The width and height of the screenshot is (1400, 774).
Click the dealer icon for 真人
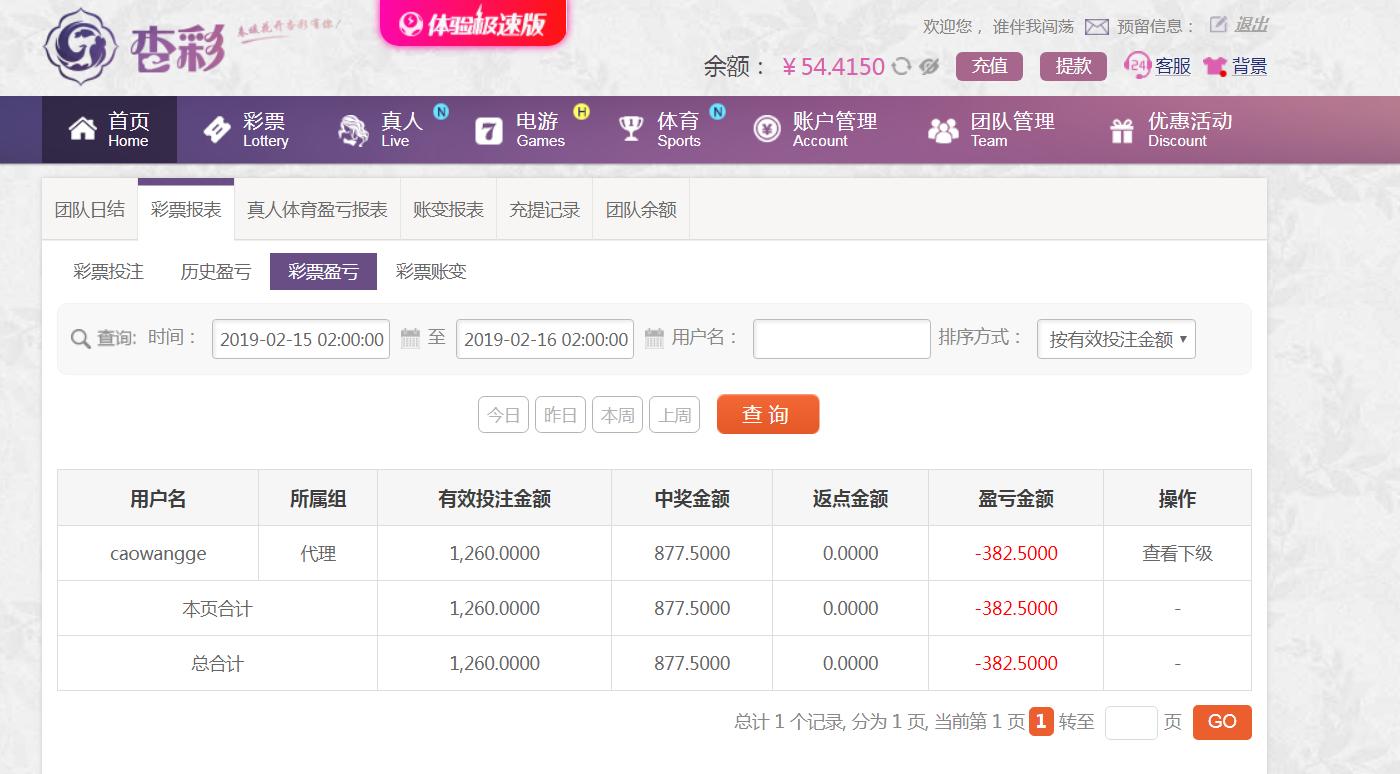click(x=353, y=130)
